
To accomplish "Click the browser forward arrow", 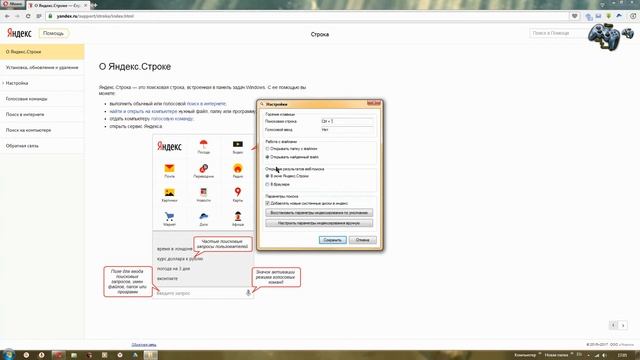I will click(x=18, y=16).
